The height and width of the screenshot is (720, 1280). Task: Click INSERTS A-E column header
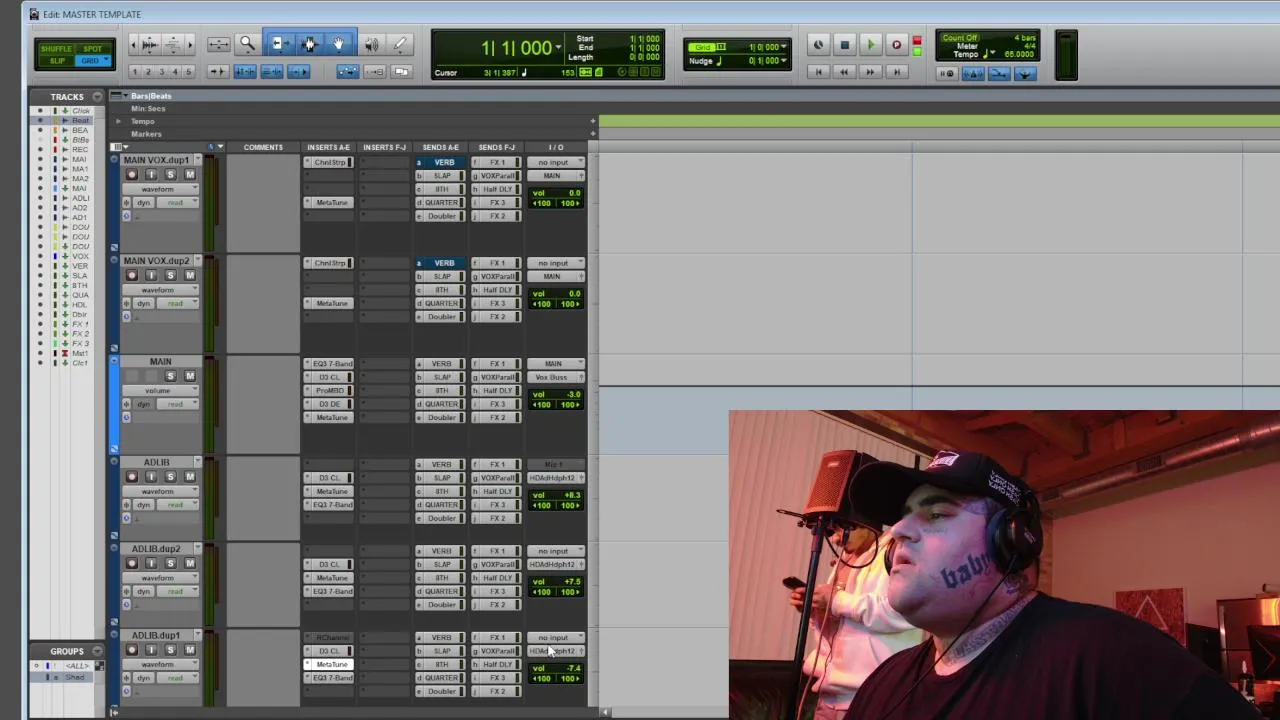point(328,147)
